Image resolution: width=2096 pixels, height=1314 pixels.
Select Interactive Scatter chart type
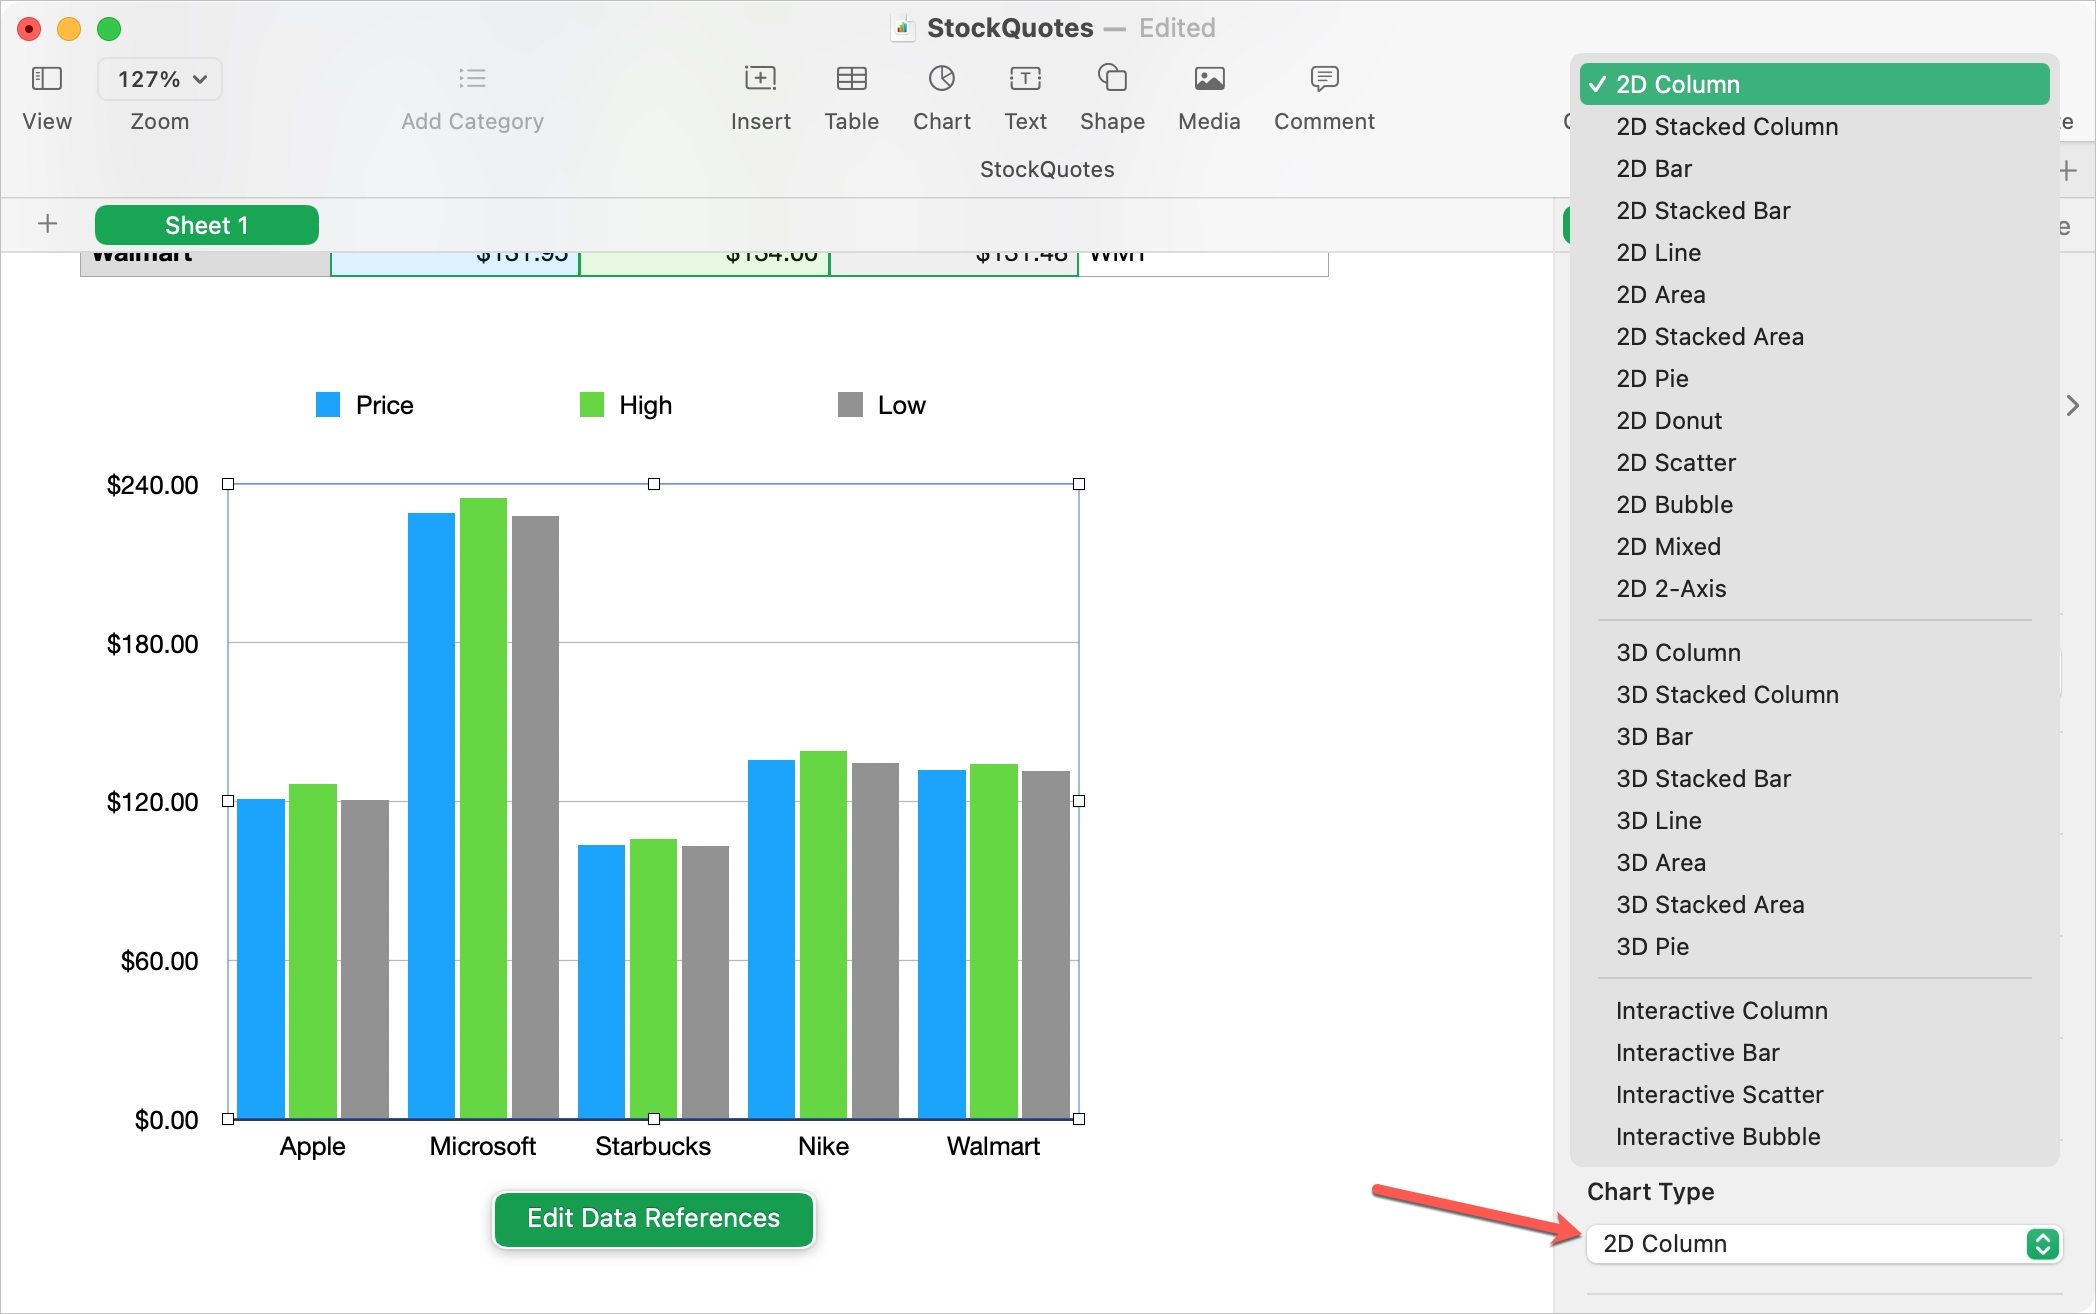point(1814,1094)
